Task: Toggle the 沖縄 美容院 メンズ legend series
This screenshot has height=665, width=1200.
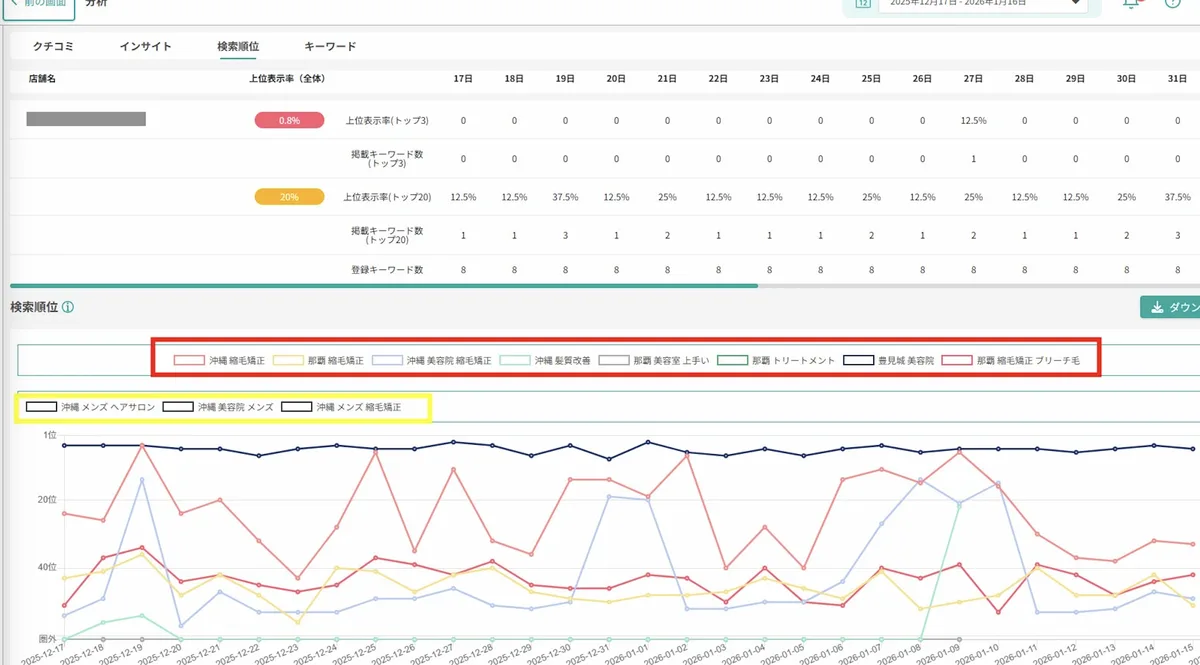Action: pyautogui.click(x=218, y=407)
